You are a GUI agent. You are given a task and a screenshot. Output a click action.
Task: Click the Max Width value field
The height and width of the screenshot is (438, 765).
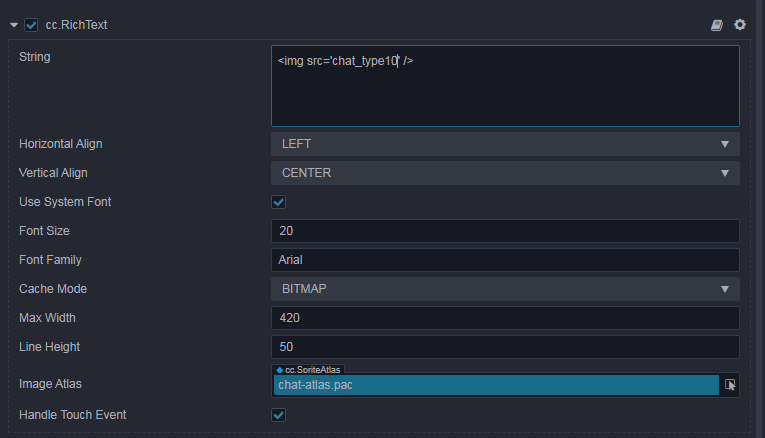click(505, 318)
